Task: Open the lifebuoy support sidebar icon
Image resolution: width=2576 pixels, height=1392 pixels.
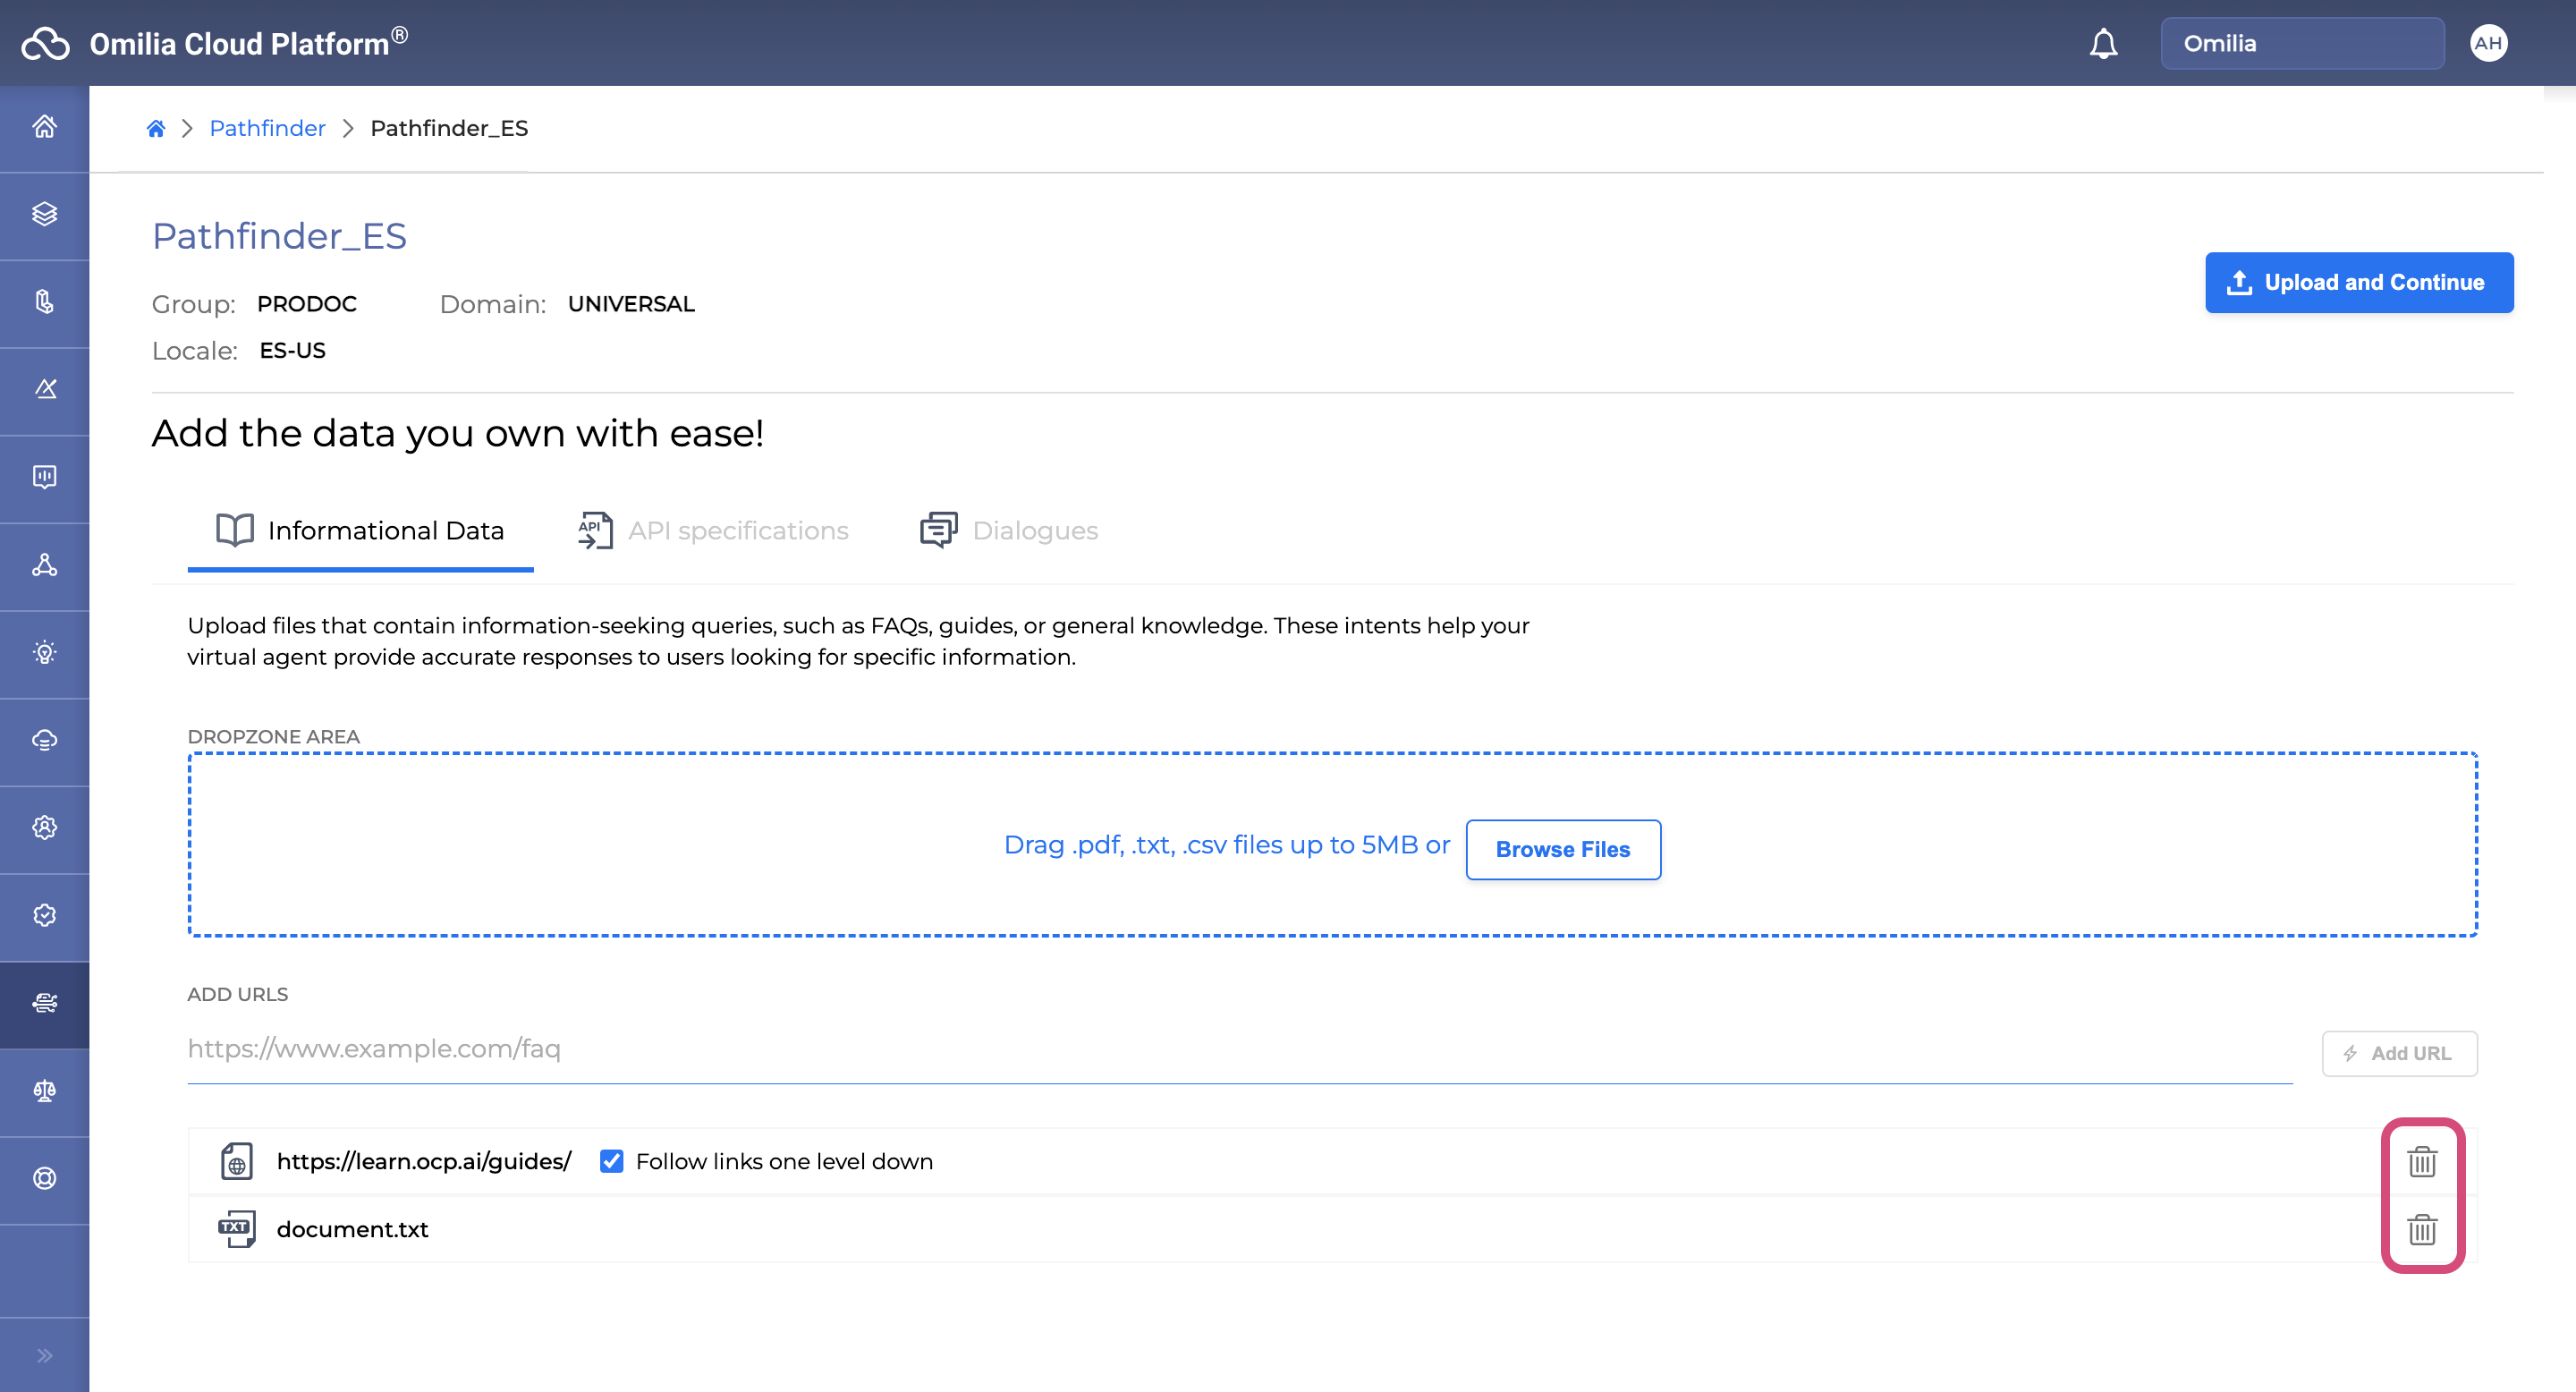Action: tap(44, 1178)
